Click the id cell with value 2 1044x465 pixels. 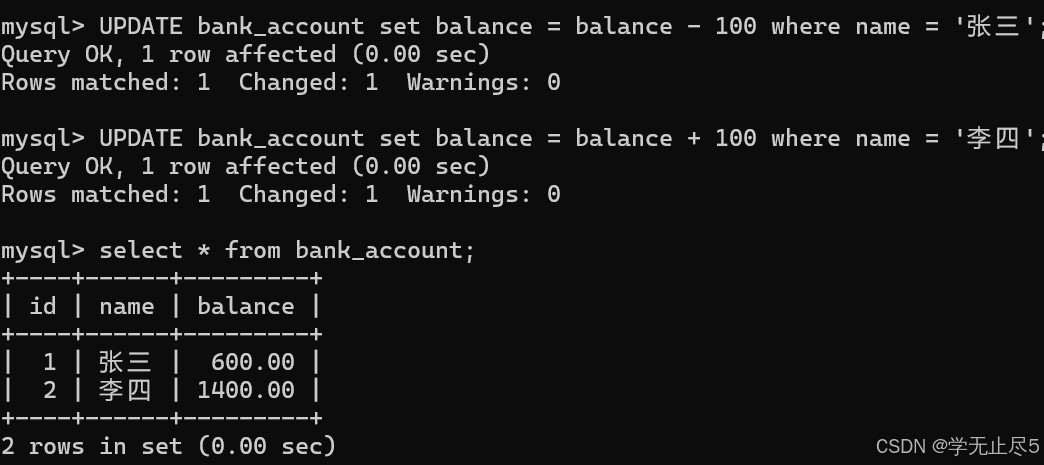click(x=50, y=390)
